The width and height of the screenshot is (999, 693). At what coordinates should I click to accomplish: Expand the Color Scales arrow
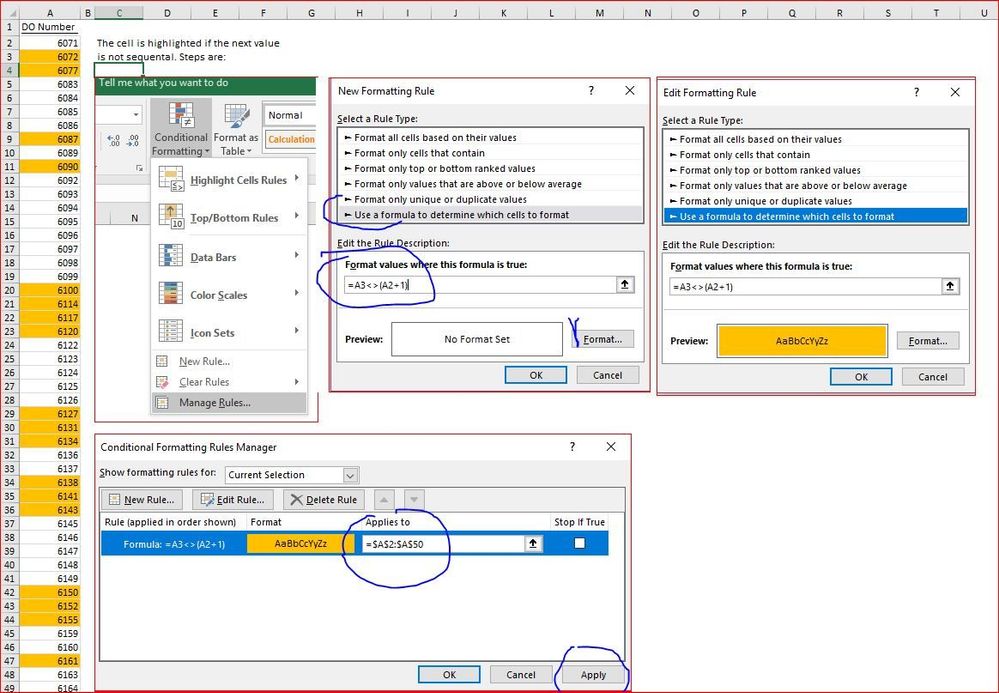click(x=297, y=292)
